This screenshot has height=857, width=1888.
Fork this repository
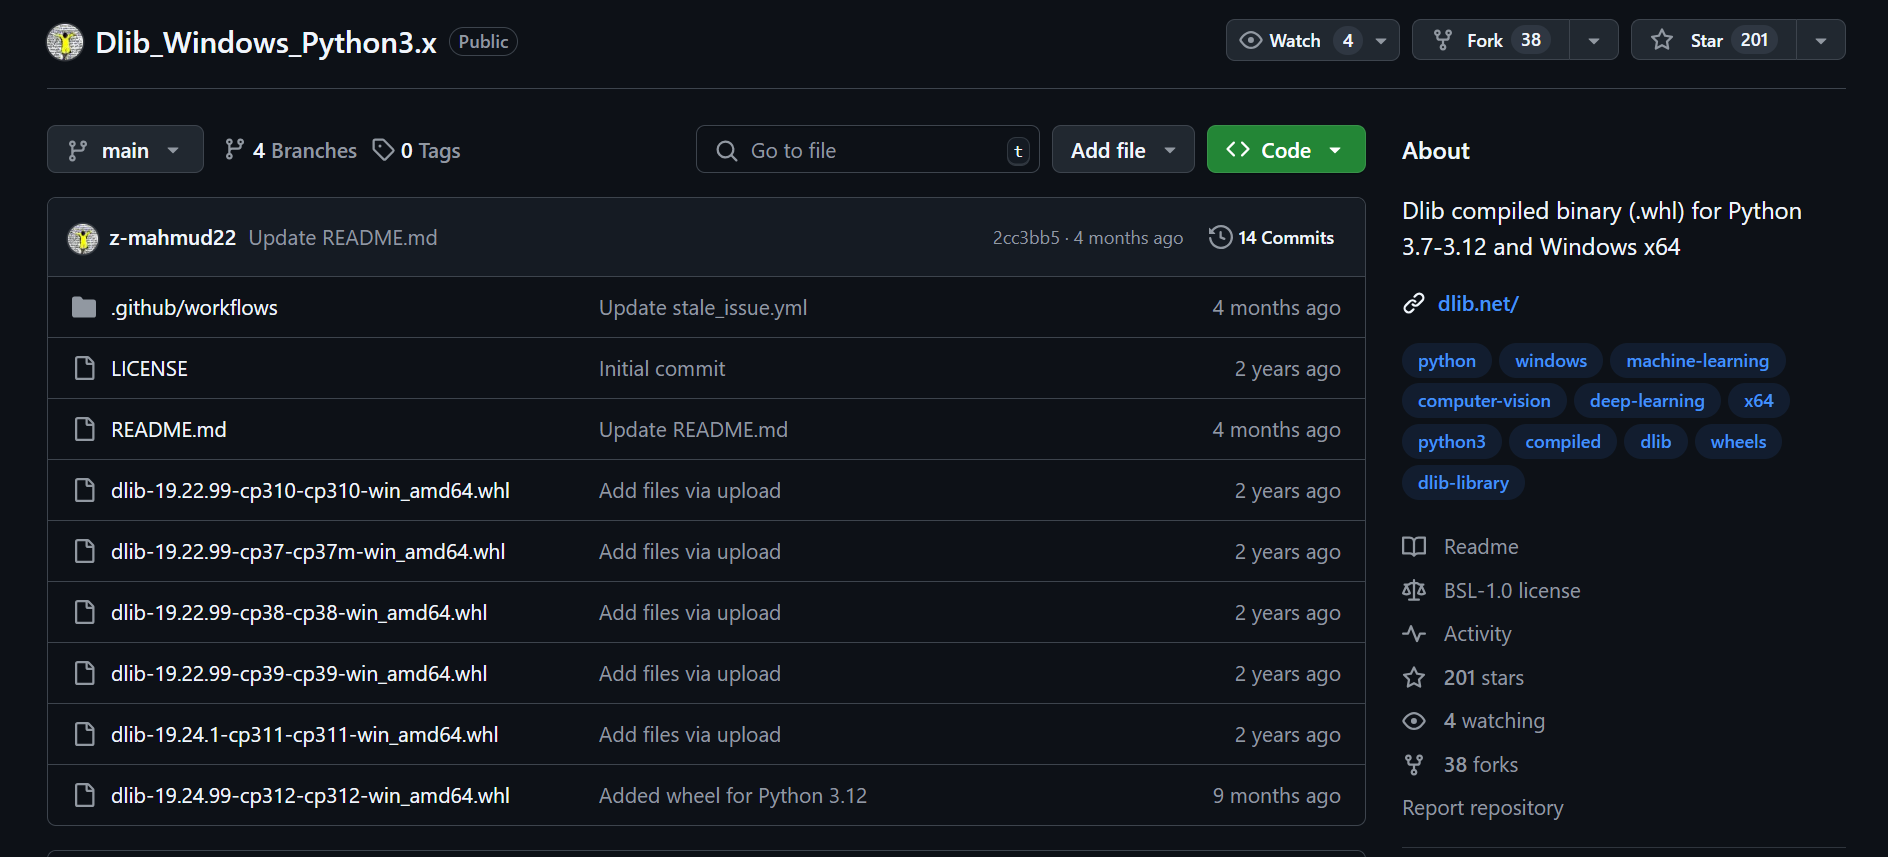coord(1491,40)
